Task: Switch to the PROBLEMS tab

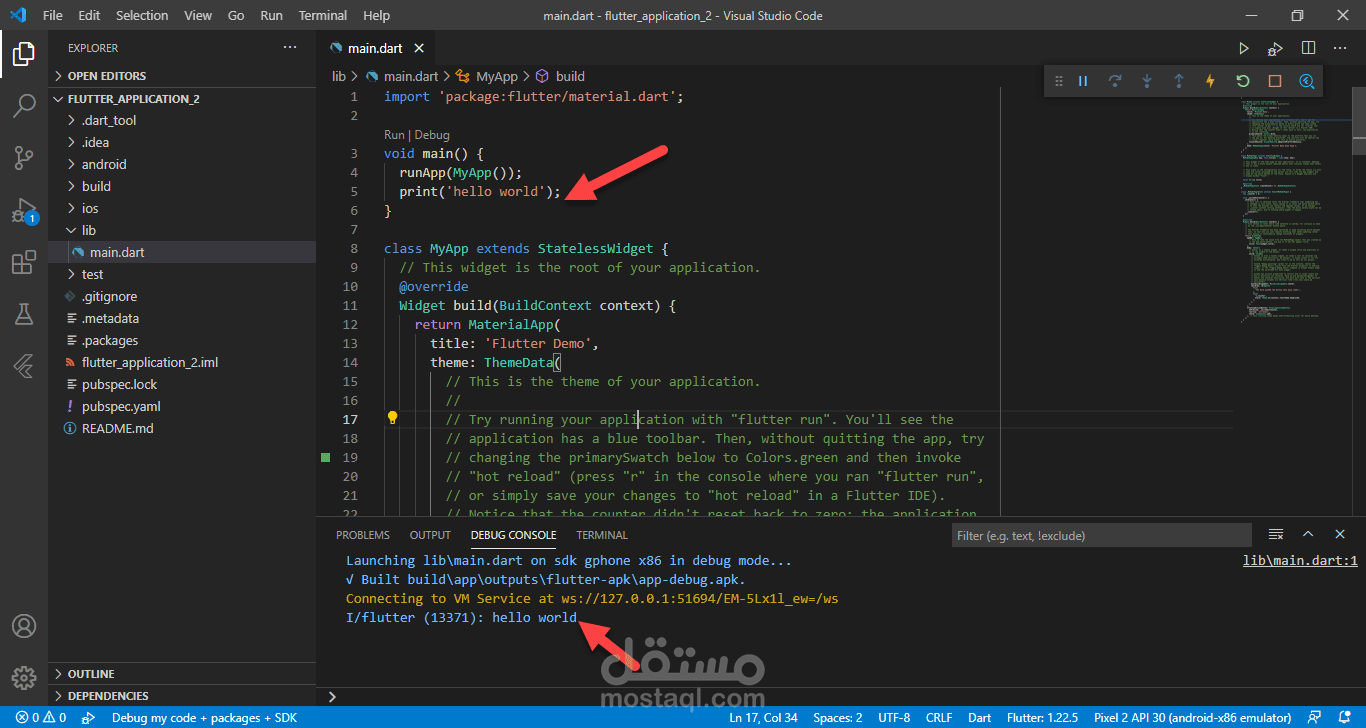Action: 363,535
